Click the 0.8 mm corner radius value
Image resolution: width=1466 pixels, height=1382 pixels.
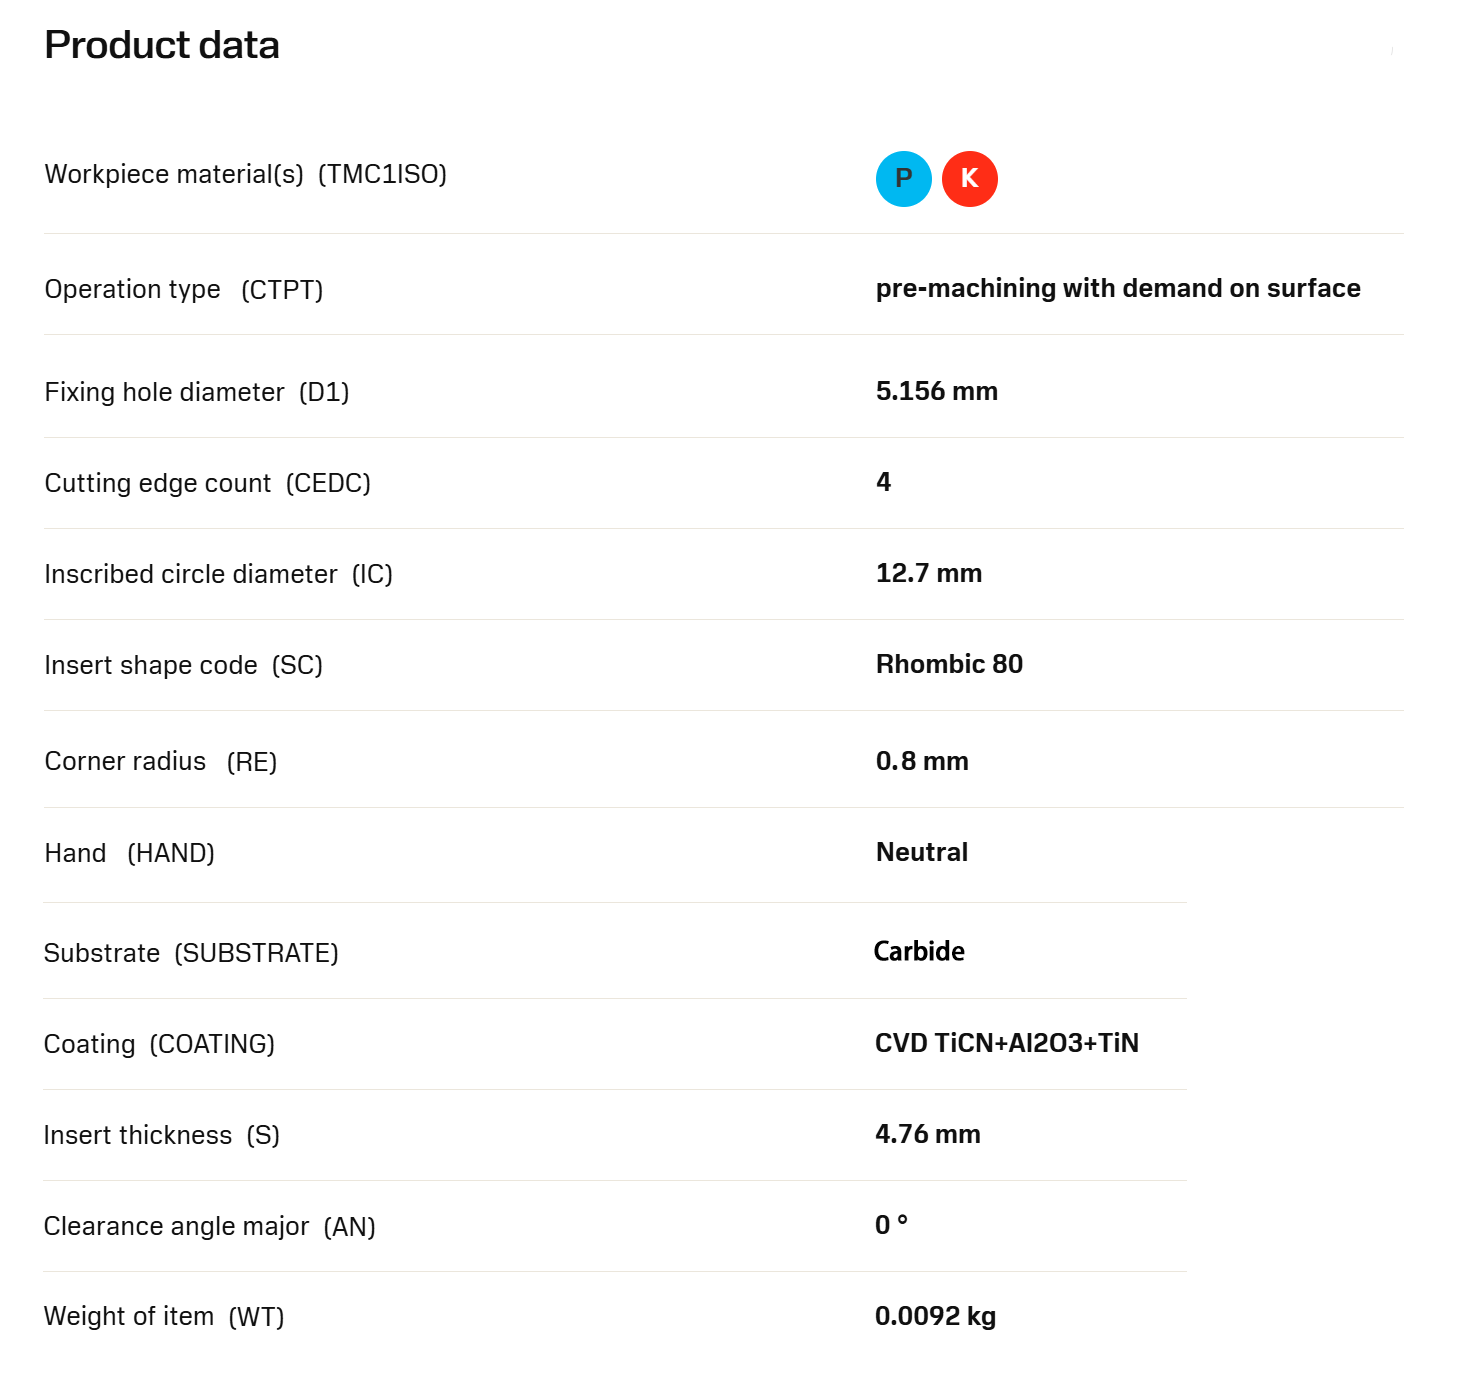click(x=921, y=761)
